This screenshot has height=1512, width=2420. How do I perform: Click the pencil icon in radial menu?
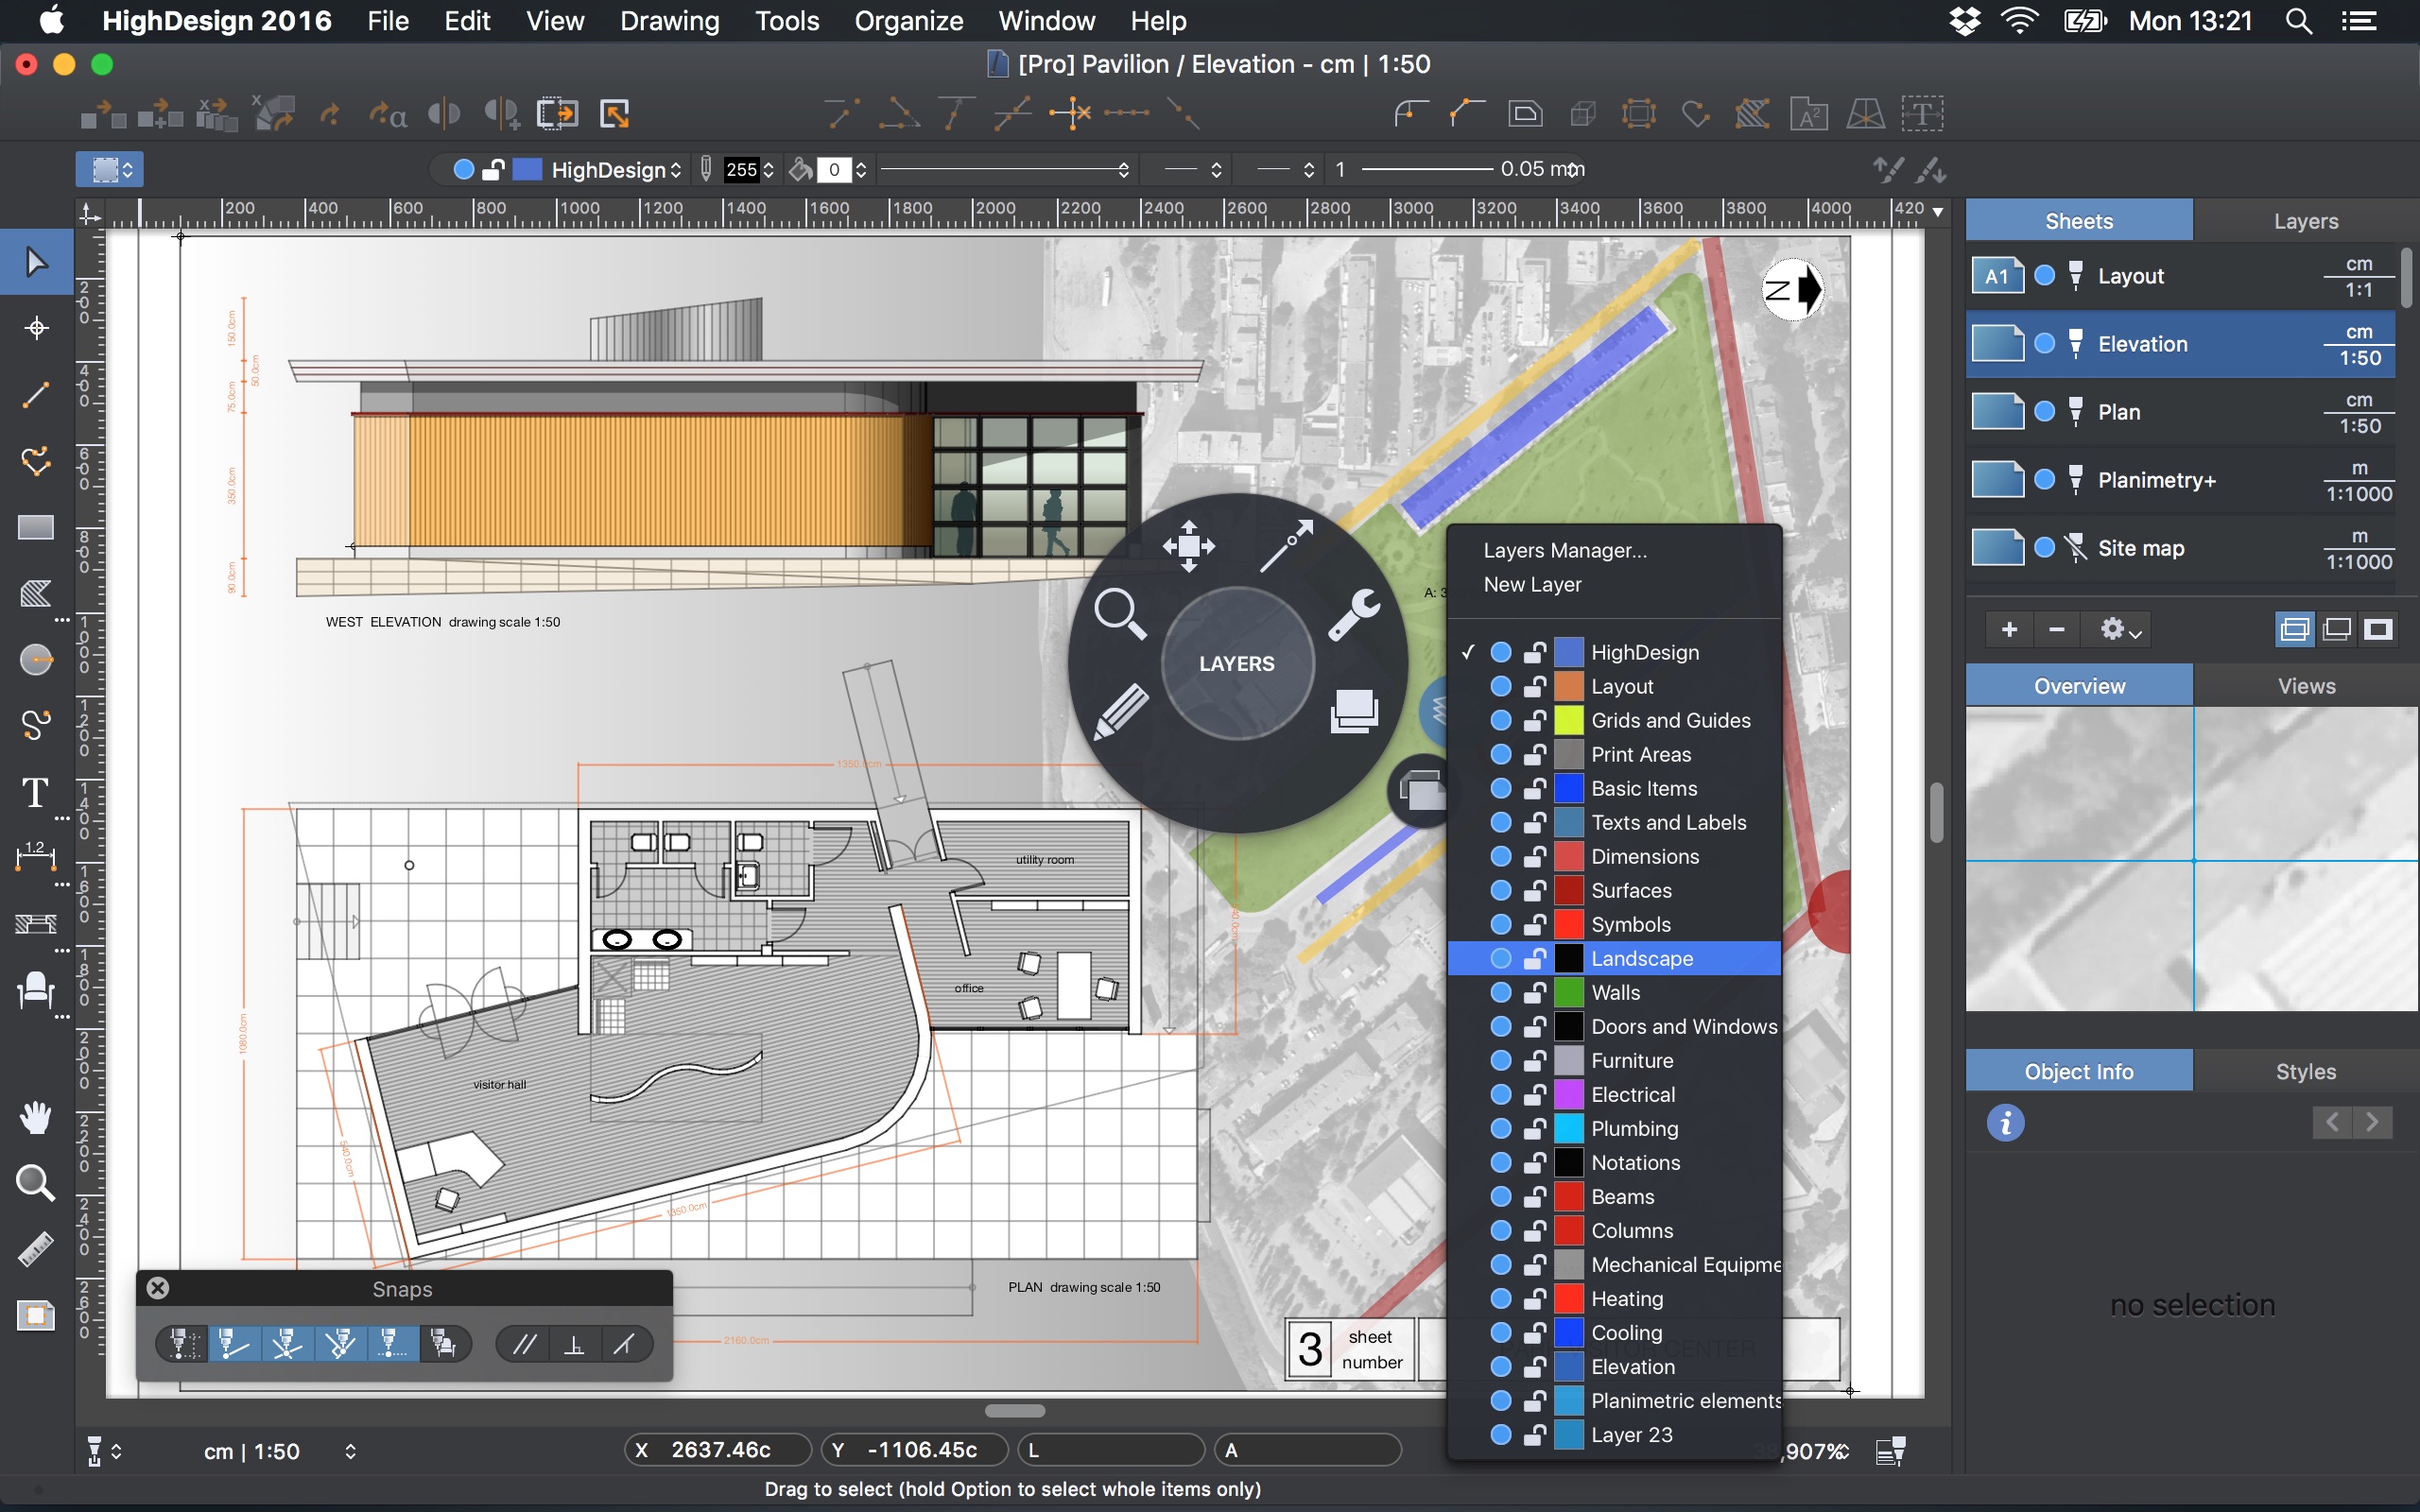pos(1120,711)
